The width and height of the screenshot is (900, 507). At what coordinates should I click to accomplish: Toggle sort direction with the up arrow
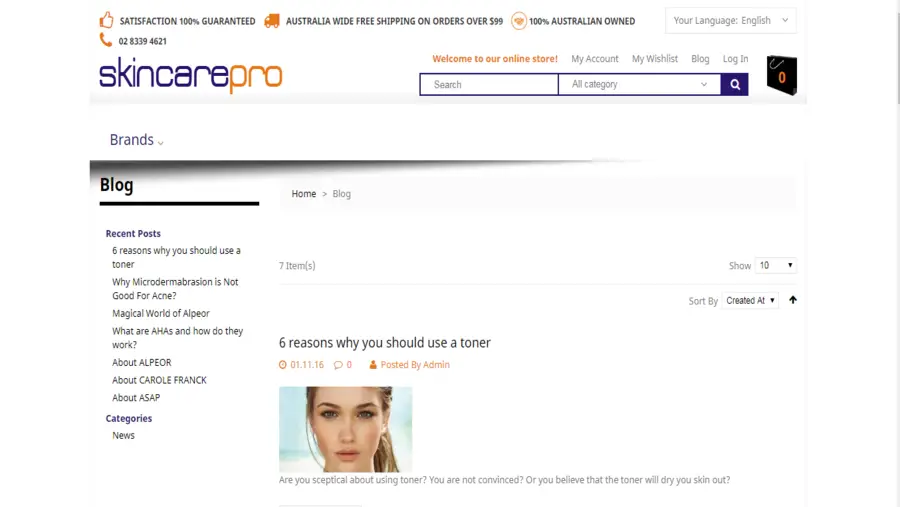coord(793,300)
